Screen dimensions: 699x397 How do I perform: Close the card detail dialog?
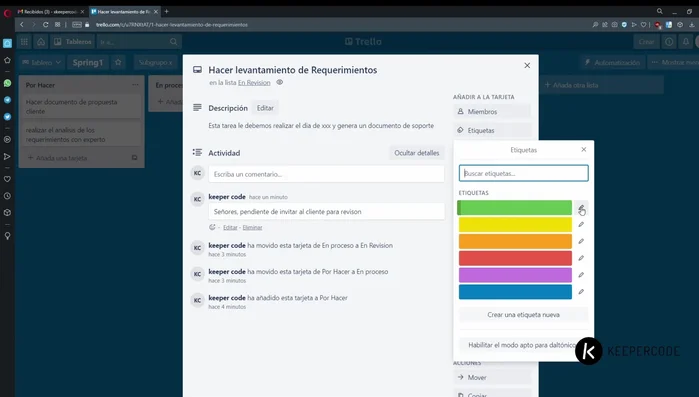pos(527,65)
